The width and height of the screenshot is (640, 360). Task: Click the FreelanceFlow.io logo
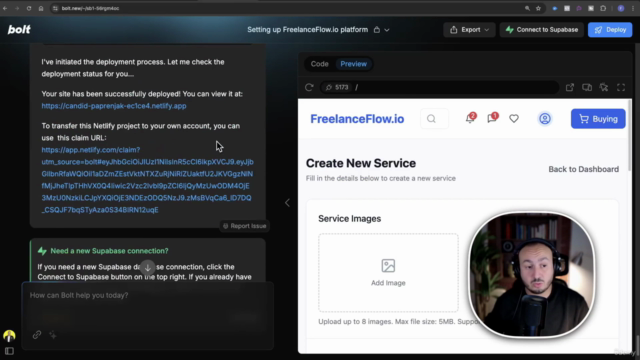click(x=357, y=119)
